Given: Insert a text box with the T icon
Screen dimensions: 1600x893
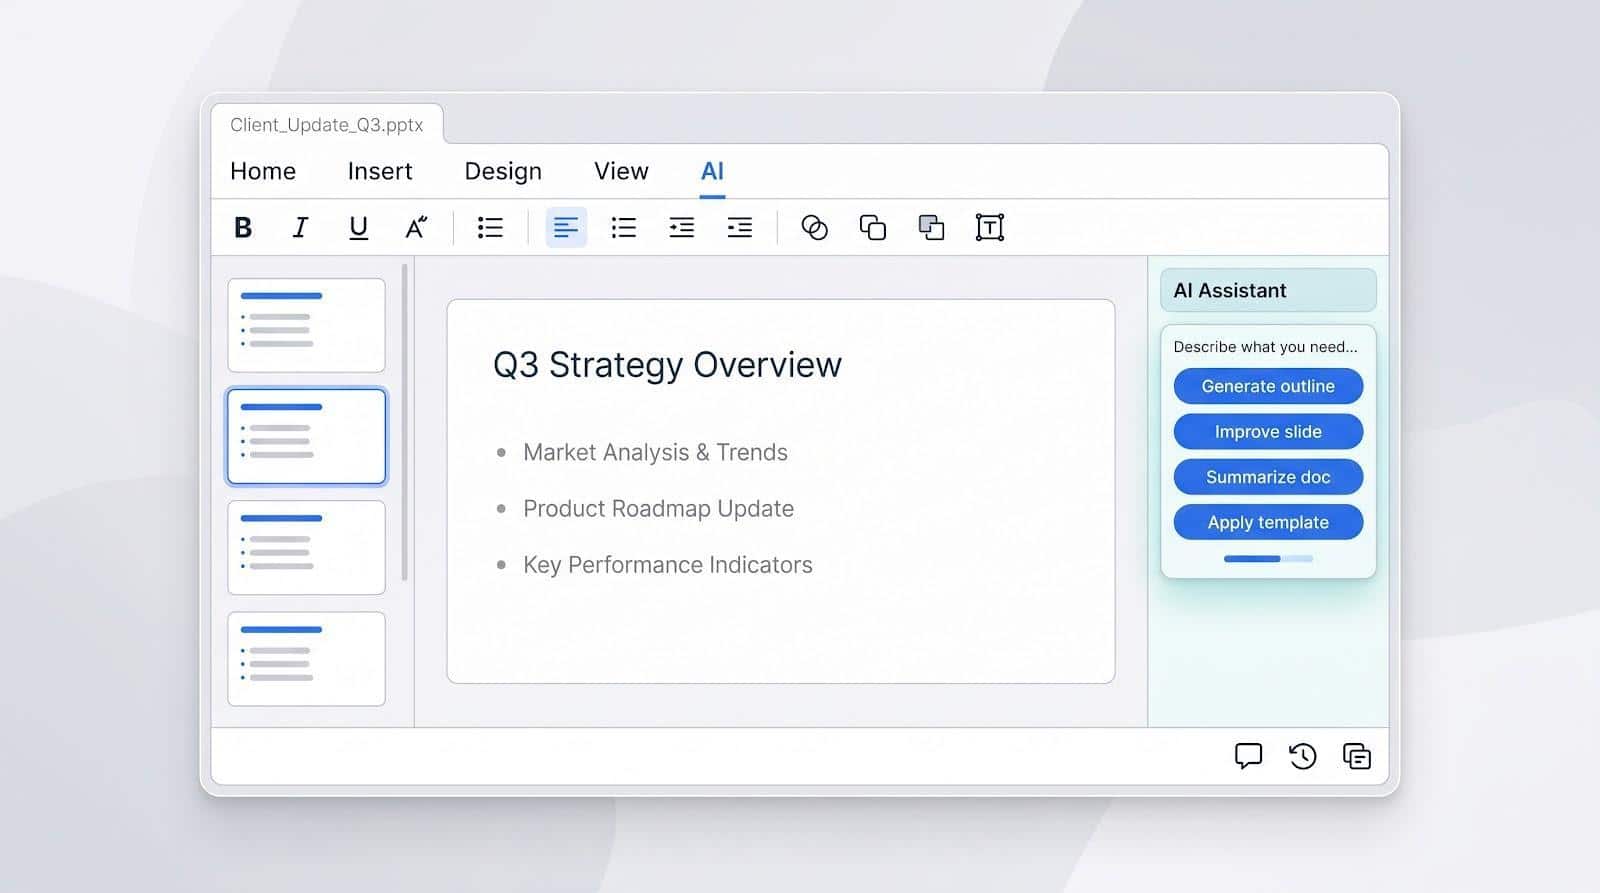Looking at the screenshot, I should [990, 228].
